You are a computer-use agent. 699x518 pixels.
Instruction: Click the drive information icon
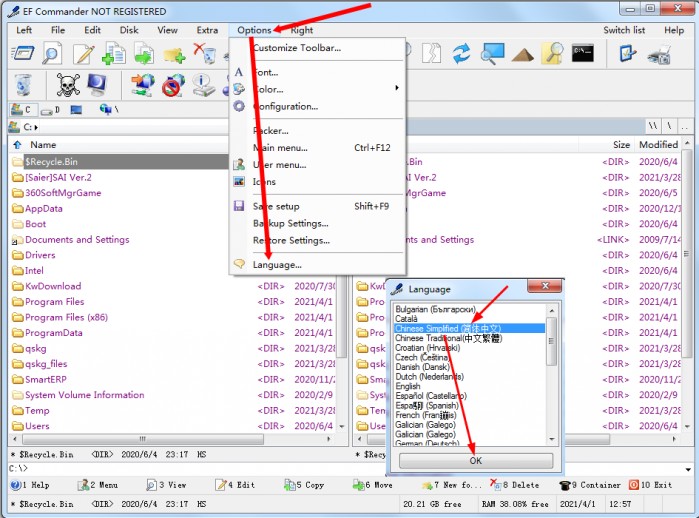[203, 85]
